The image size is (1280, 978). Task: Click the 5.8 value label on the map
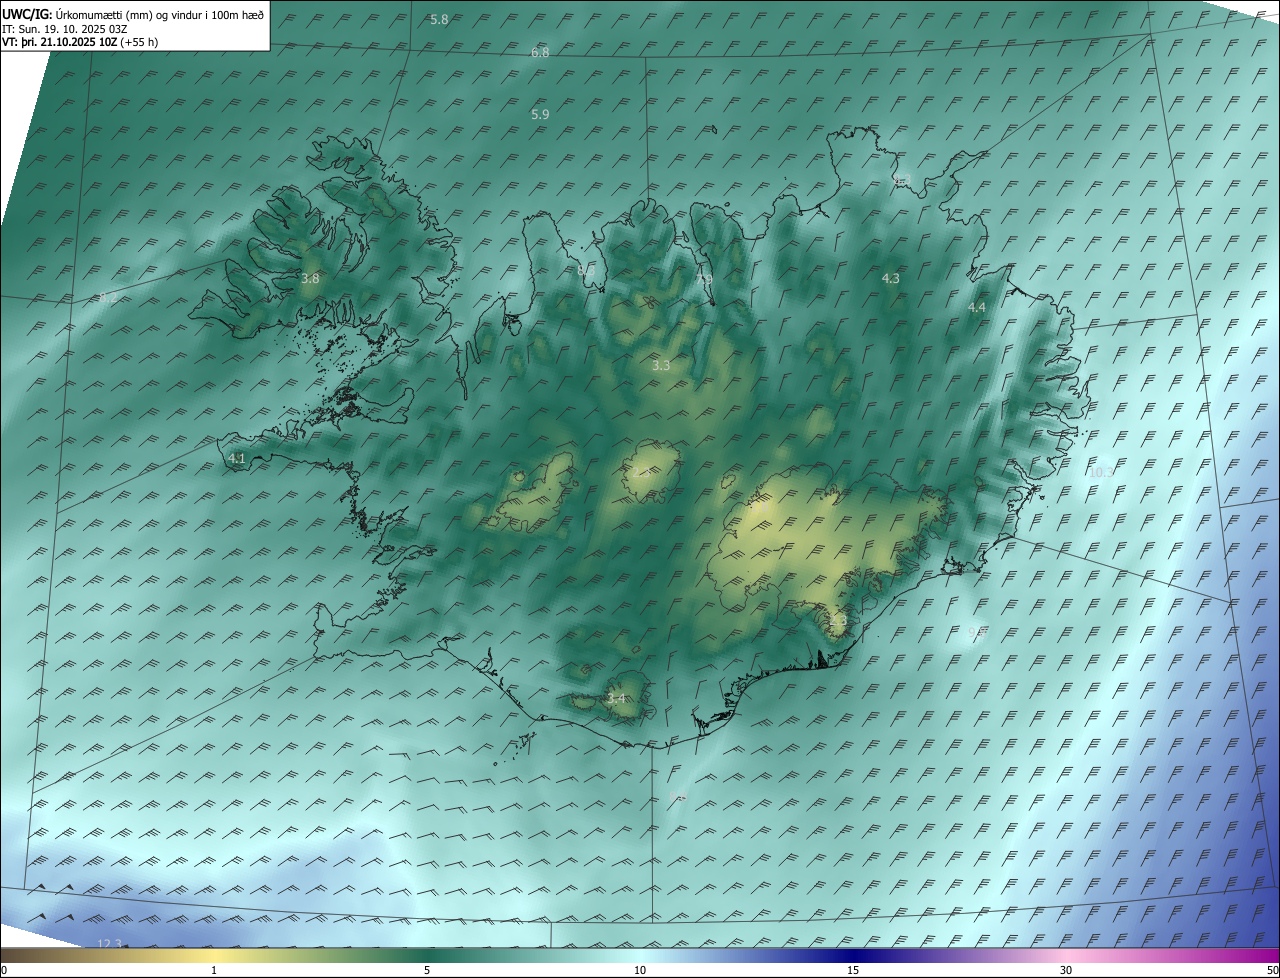coord(439,20)
